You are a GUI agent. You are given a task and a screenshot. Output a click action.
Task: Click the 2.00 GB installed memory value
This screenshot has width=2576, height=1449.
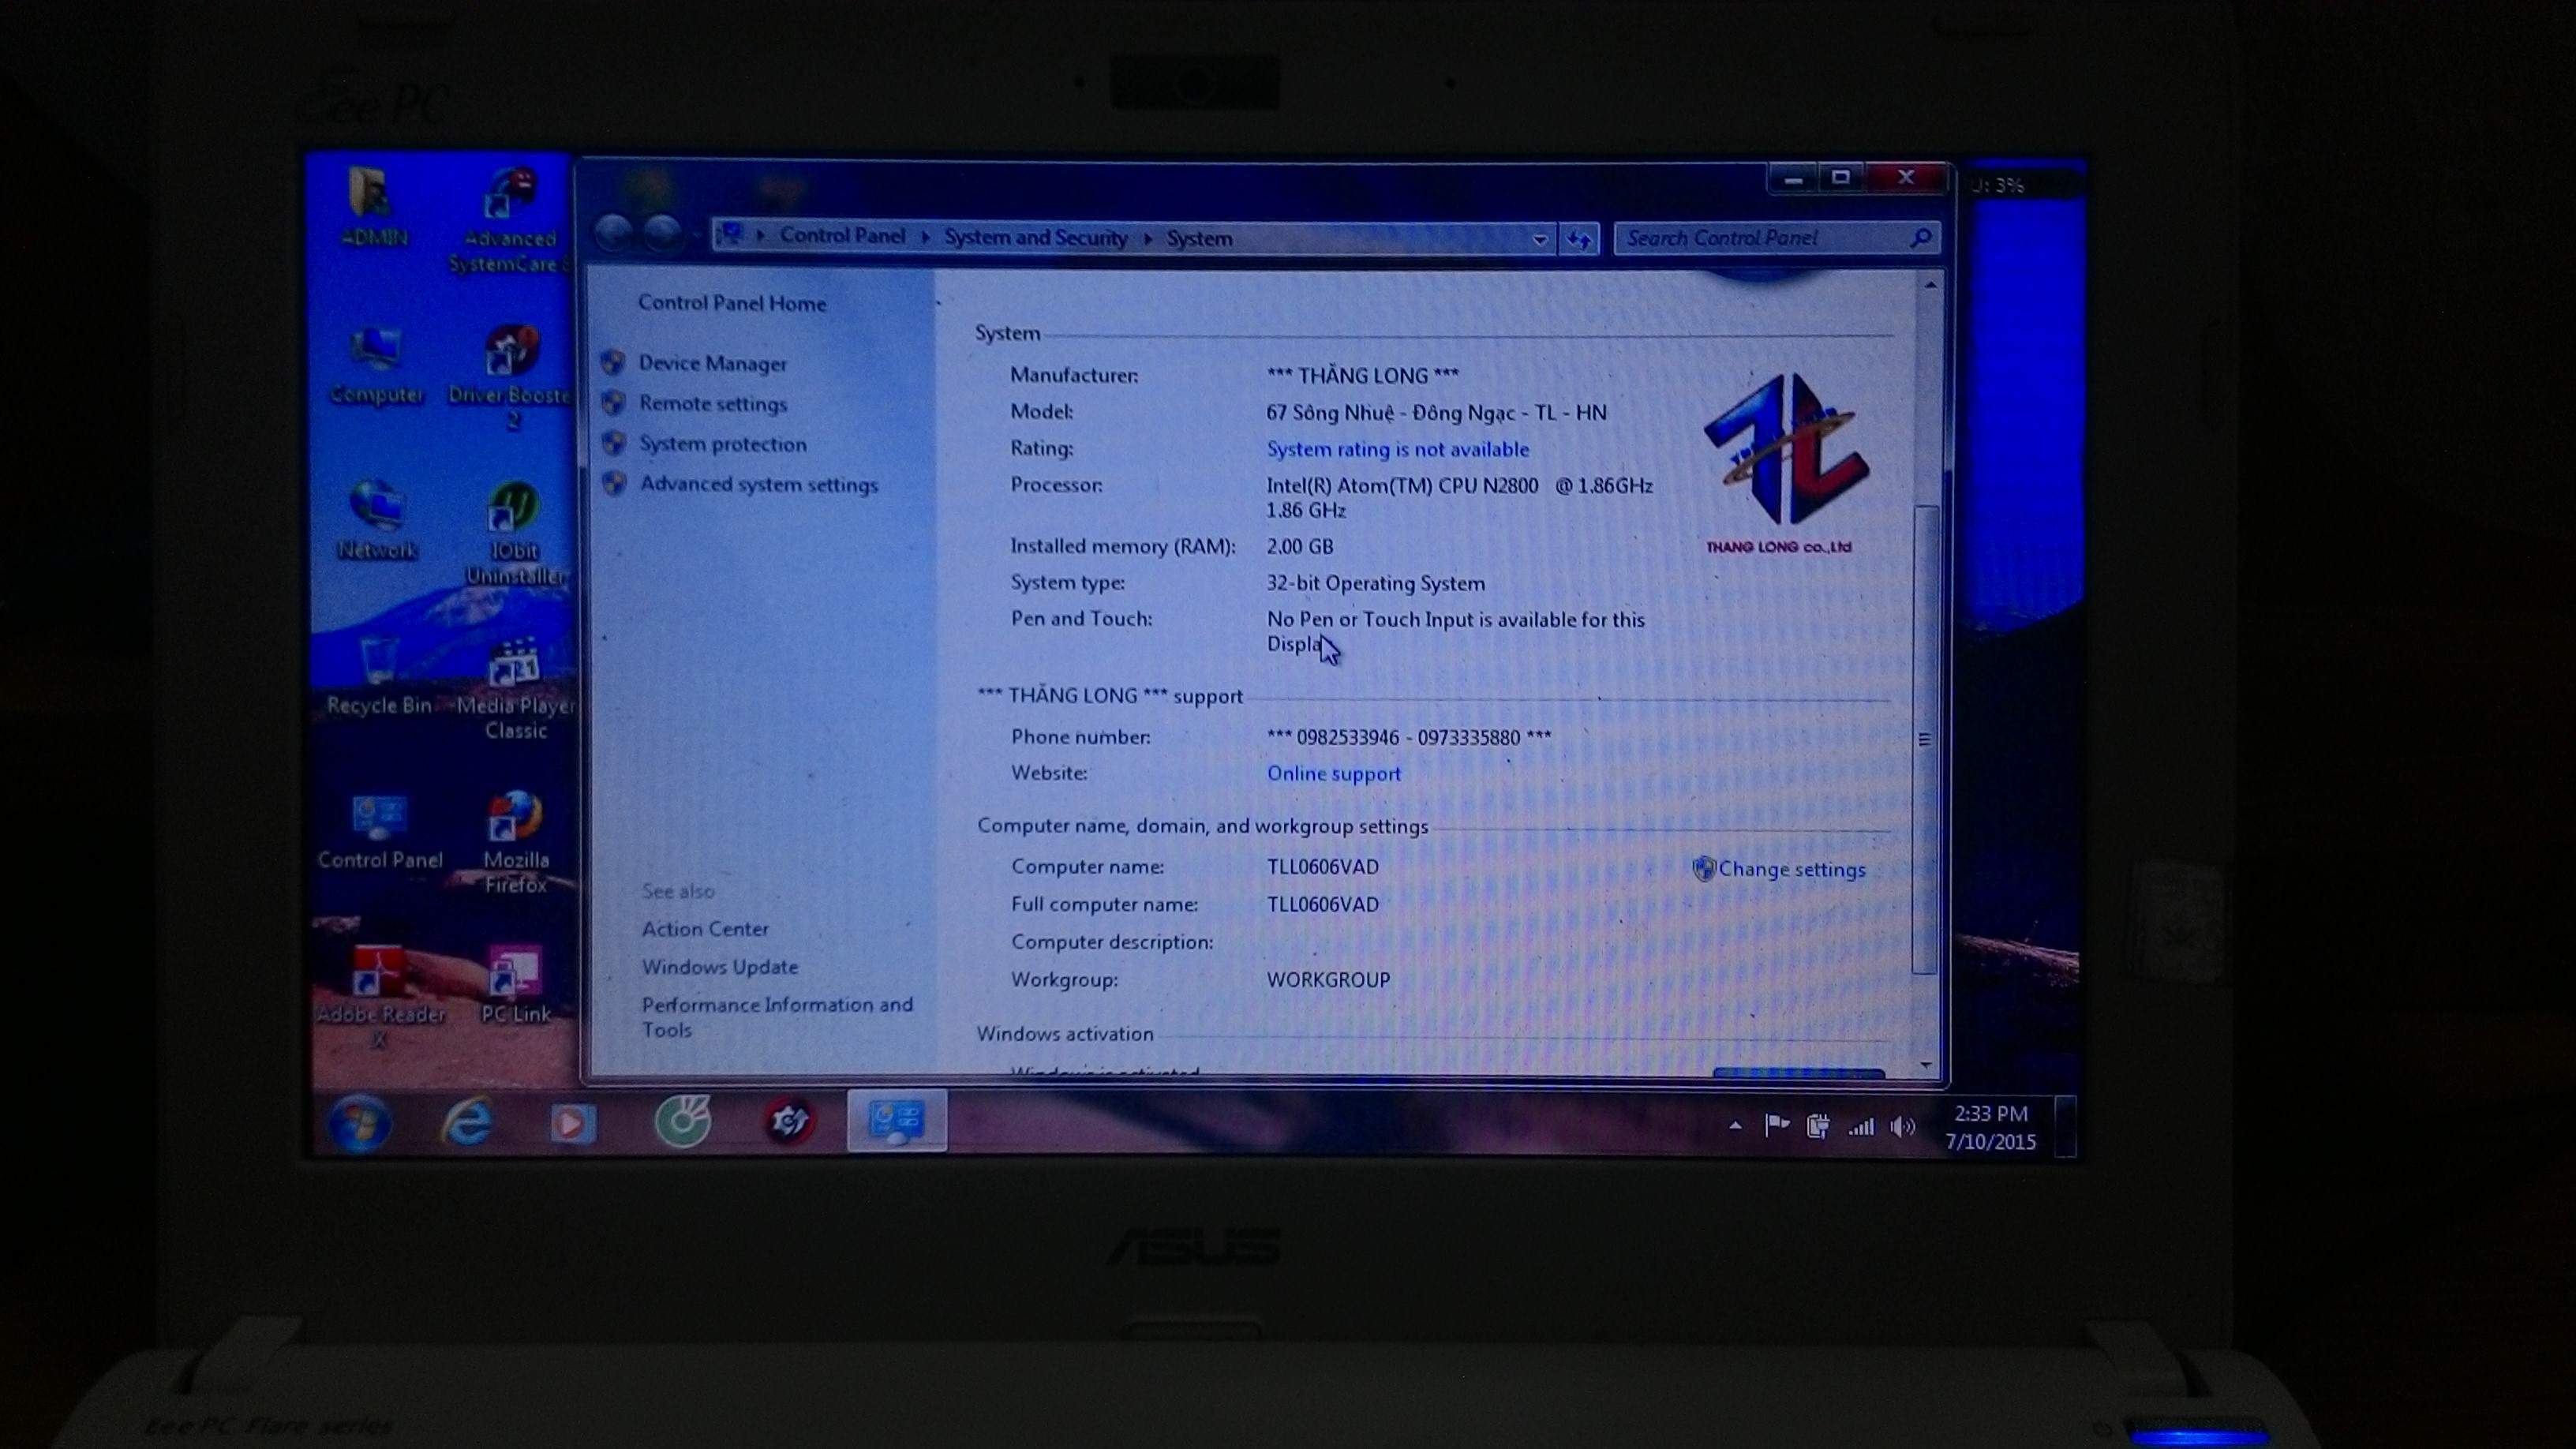1299,546
